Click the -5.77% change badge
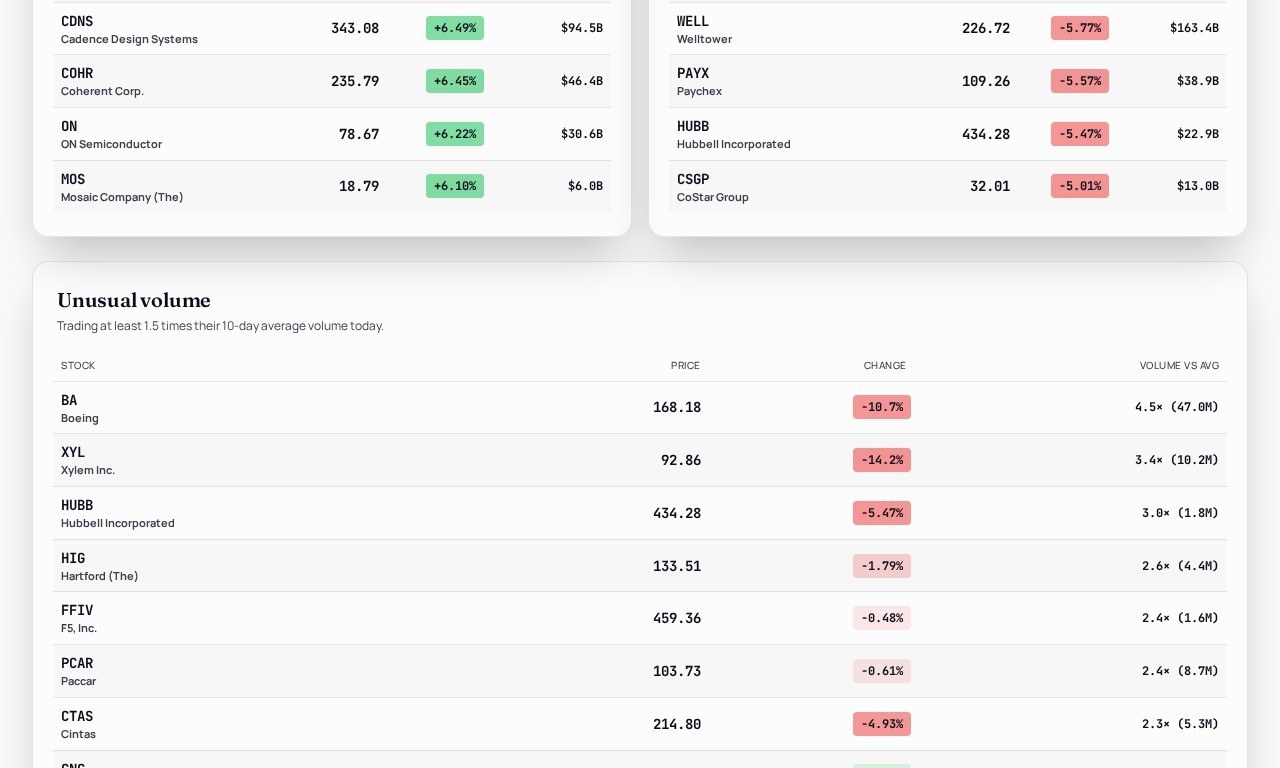Viewport: 1280px width, 768px height. tap(1080, 28)
